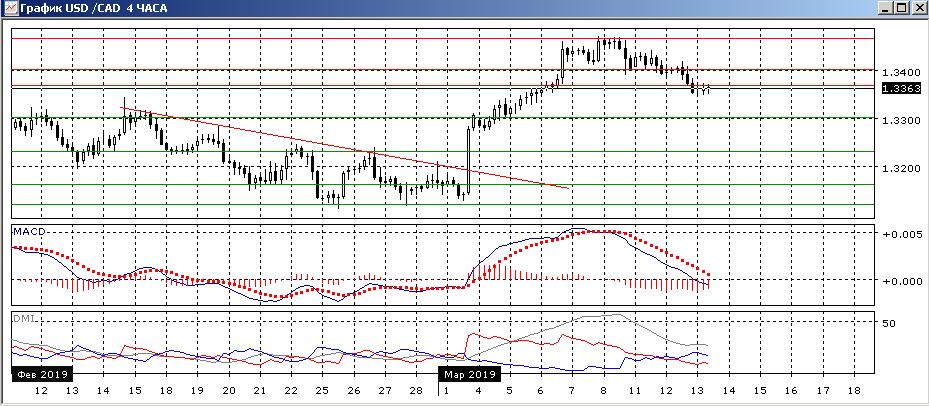Maximize the USD/CAD chart window
Image resolution: width=929 pixels, height=406 pixels.
[902, 9]
